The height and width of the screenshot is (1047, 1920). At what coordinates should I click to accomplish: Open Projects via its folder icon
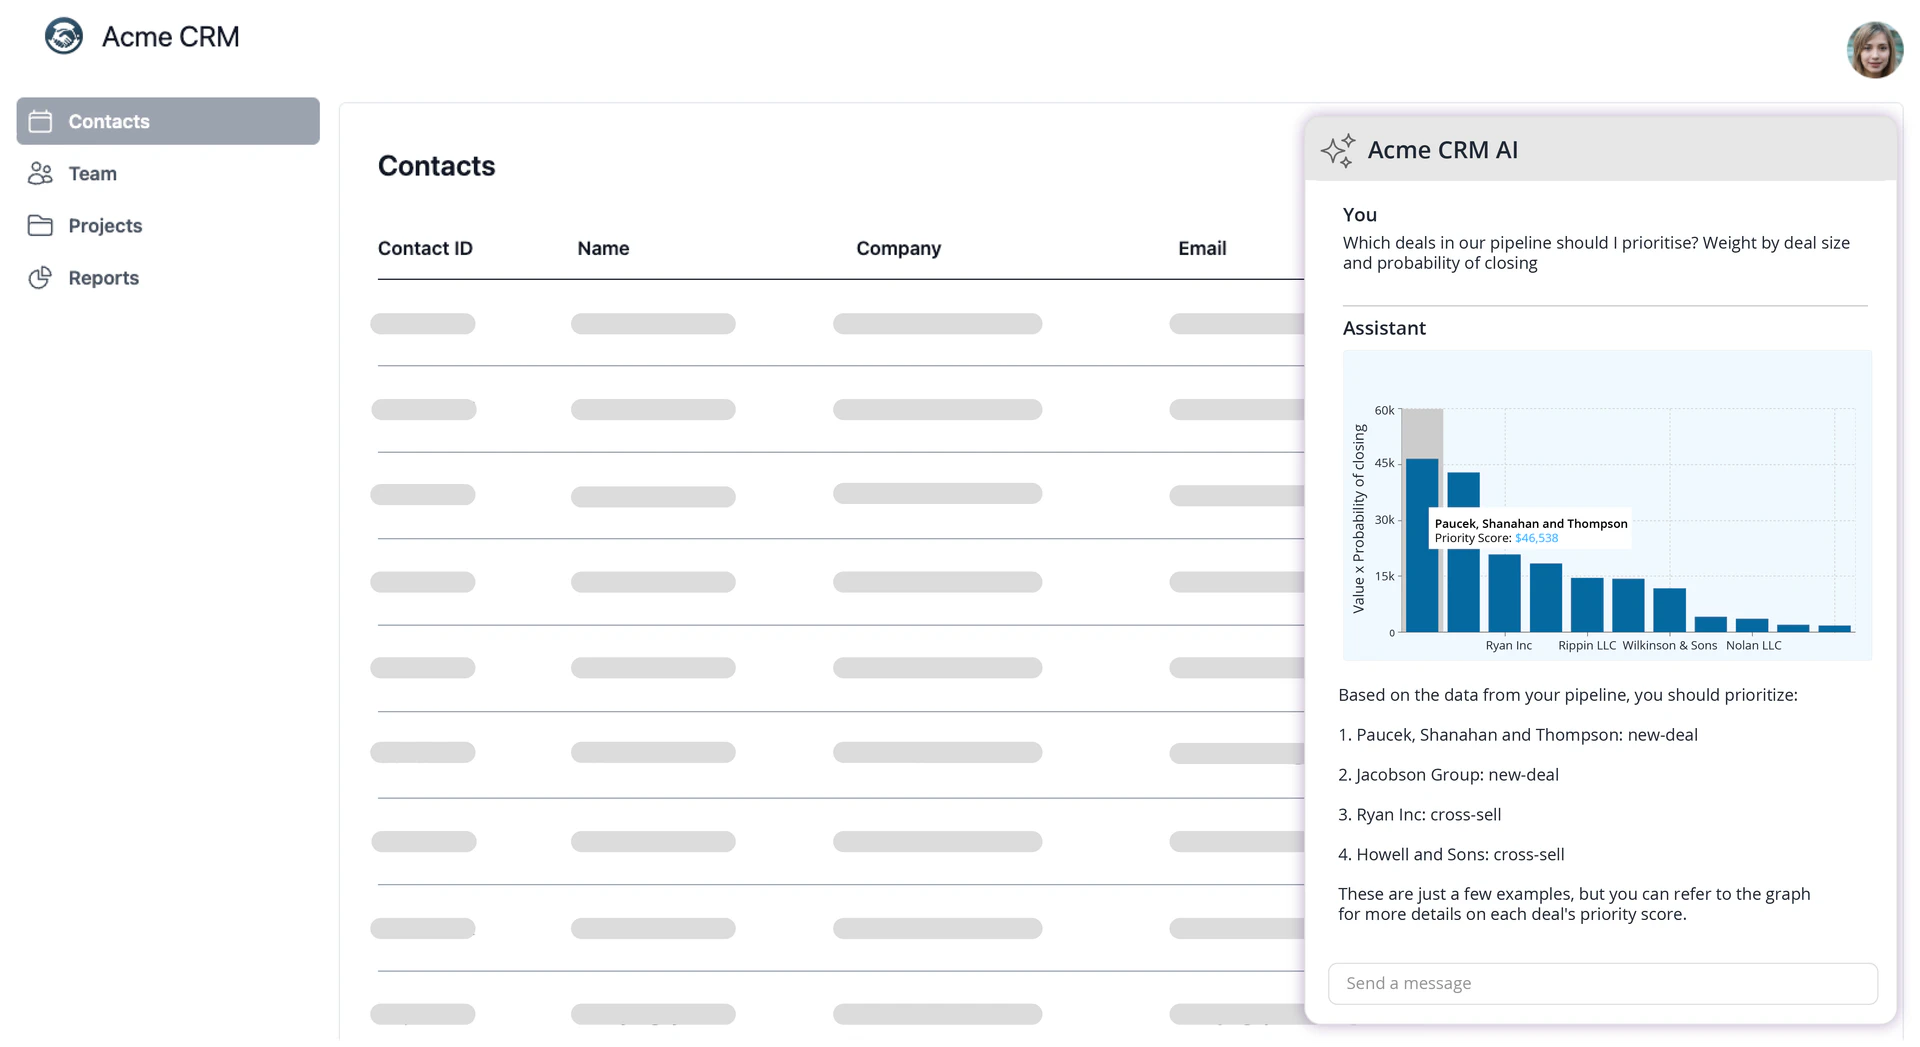coord(40,225)
